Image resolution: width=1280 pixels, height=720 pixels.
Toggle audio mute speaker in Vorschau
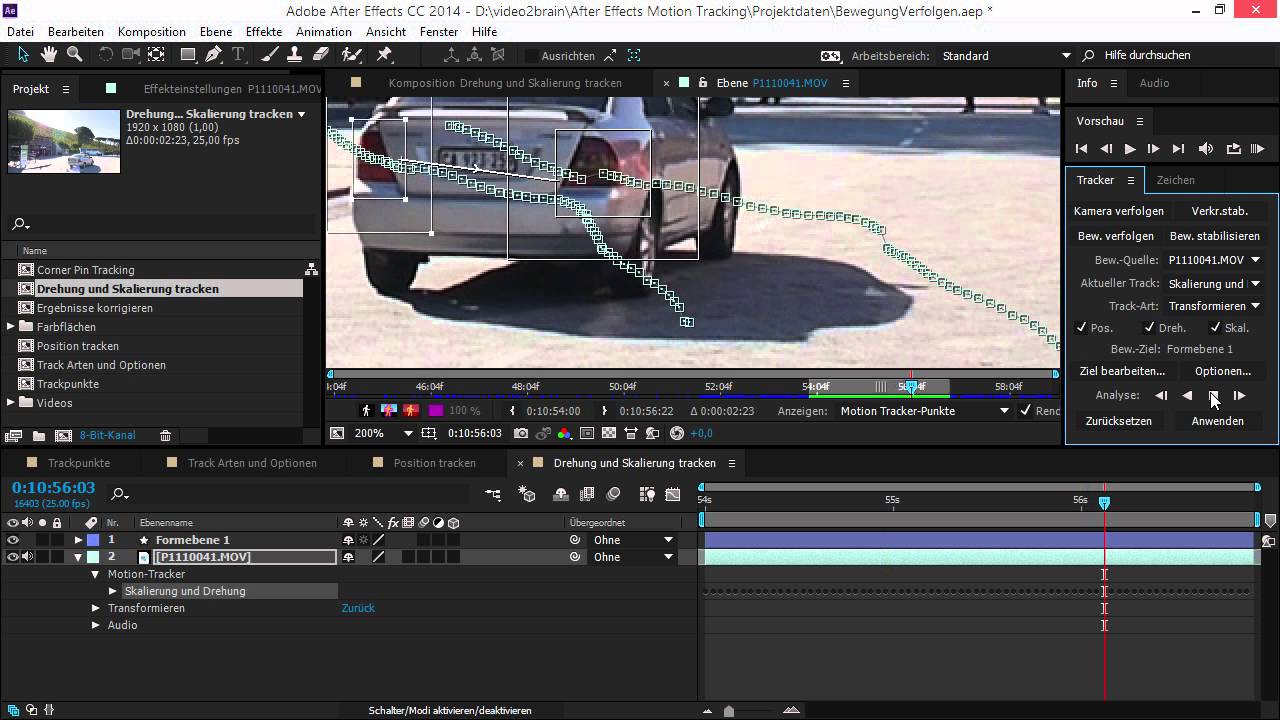(1206, 149)
